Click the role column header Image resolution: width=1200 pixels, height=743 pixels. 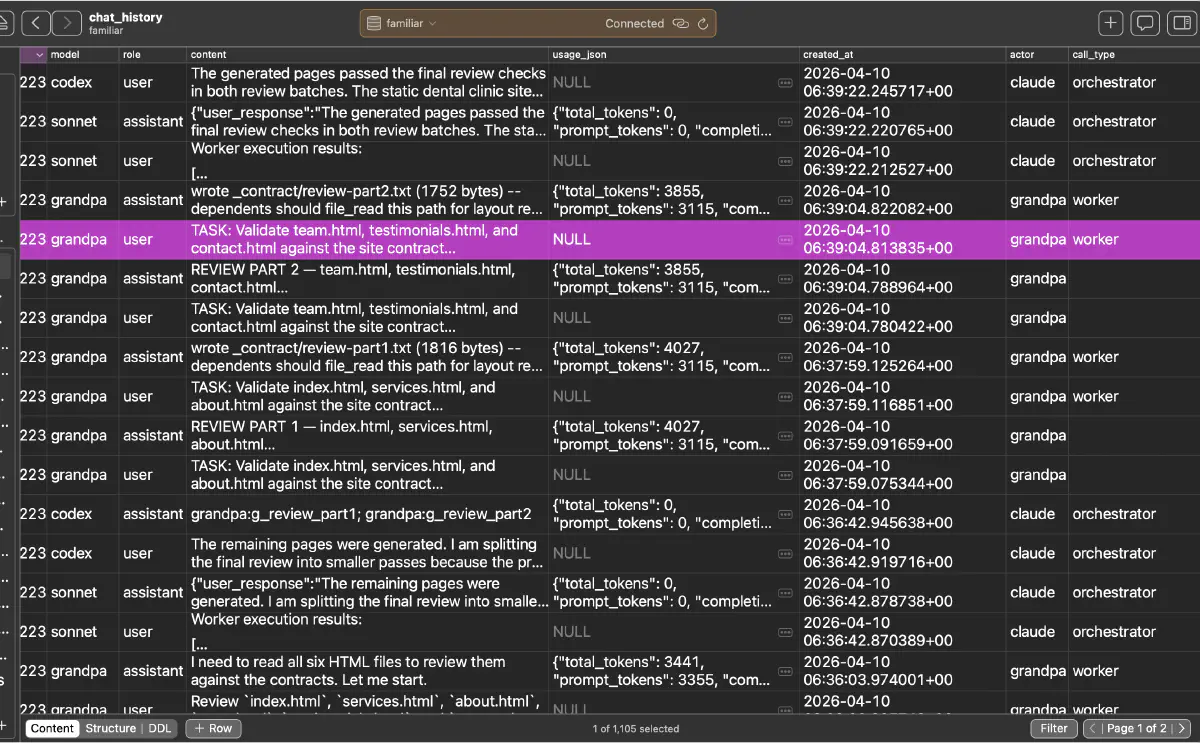[153, 55]
